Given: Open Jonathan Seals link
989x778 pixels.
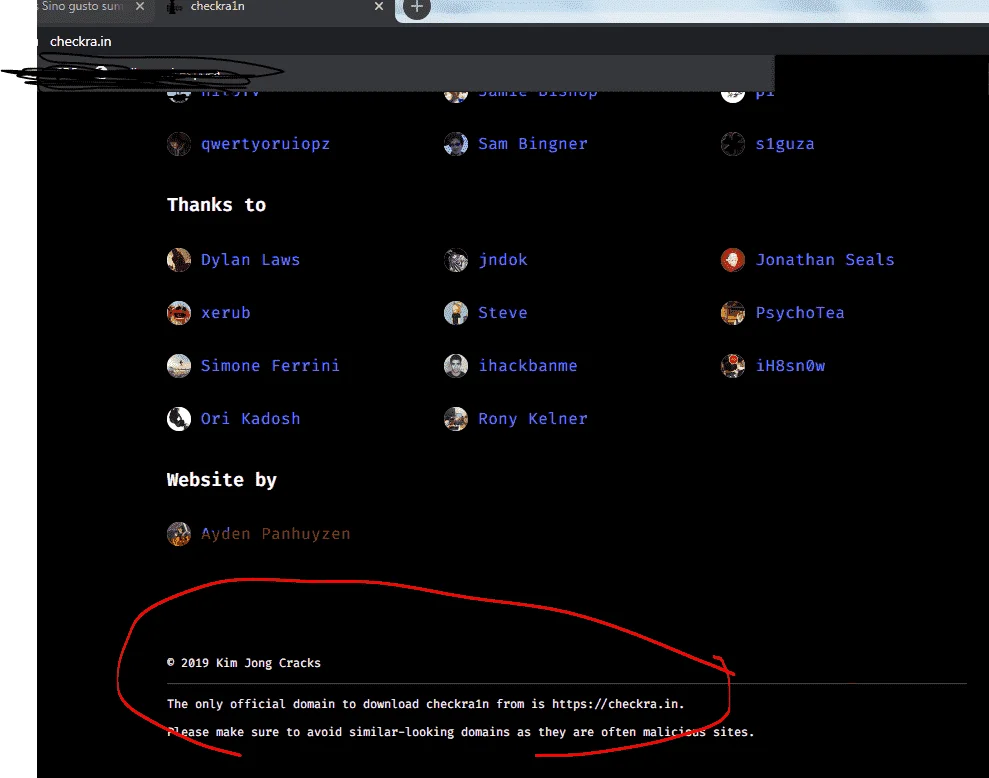Looking at the screenshot, I should tap(825, 260).
